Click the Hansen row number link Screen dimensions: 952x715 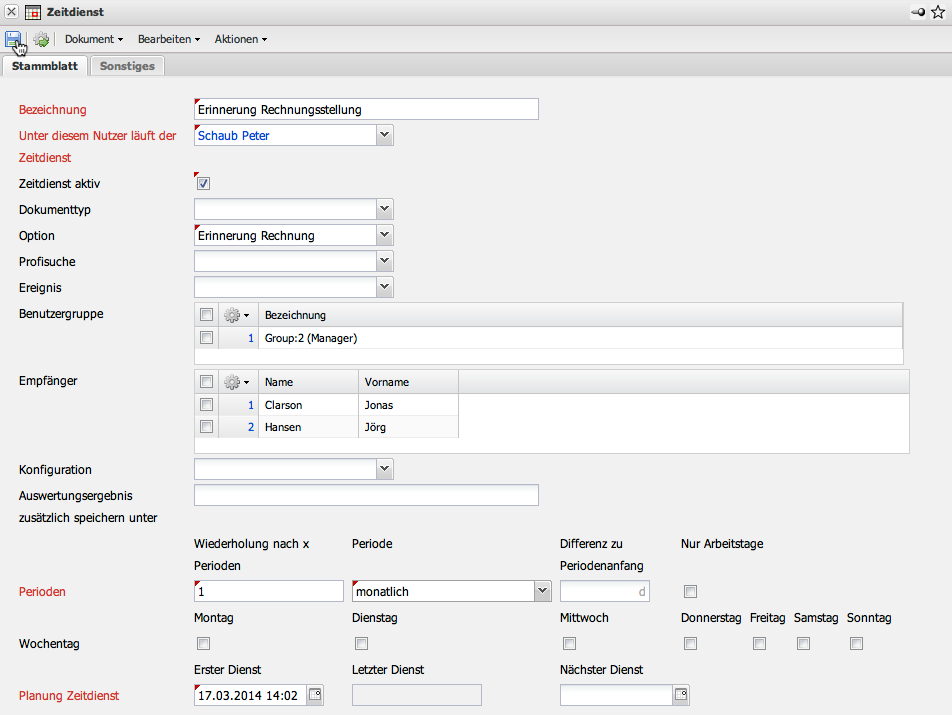[251, 427]
